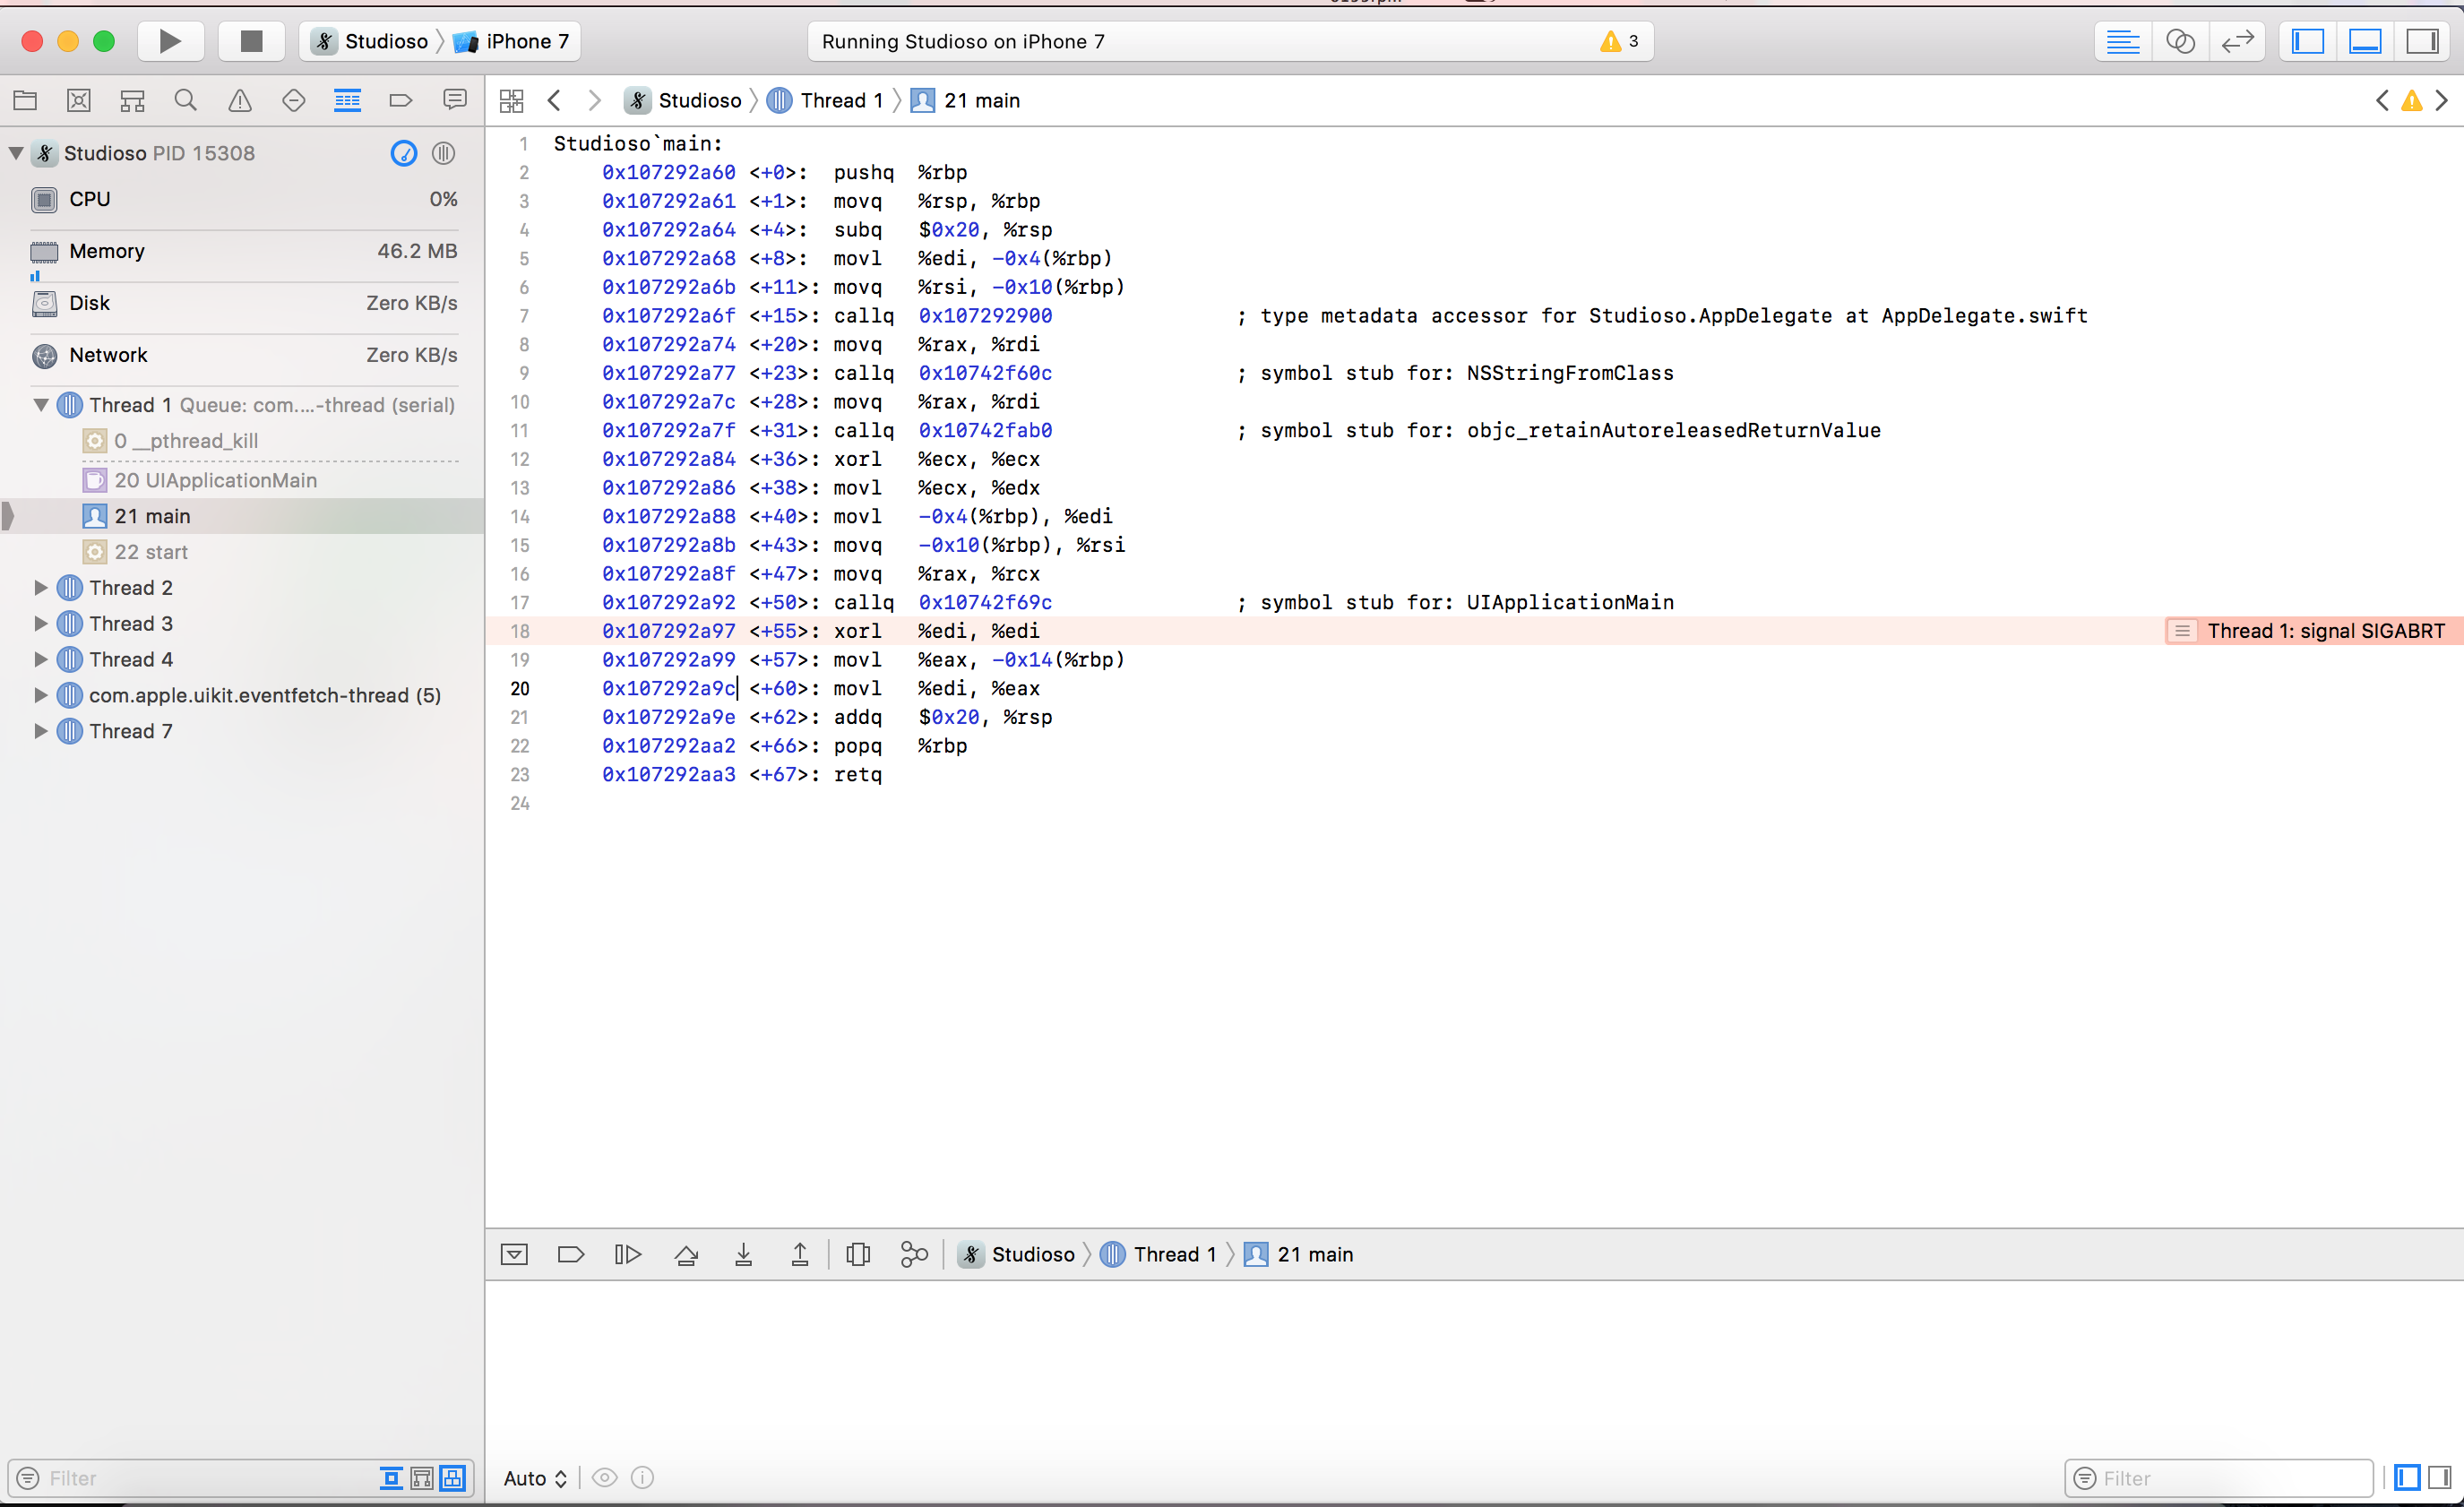Open the Find navigator magnifier icon

pos(185,100)
